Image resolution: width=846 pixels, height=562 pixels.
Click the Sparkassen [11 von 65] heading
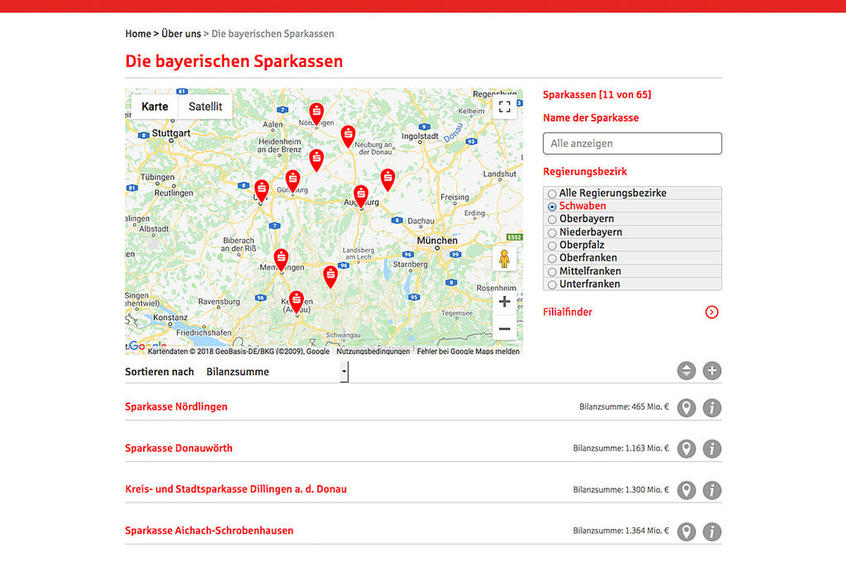(x=597, y=94)
